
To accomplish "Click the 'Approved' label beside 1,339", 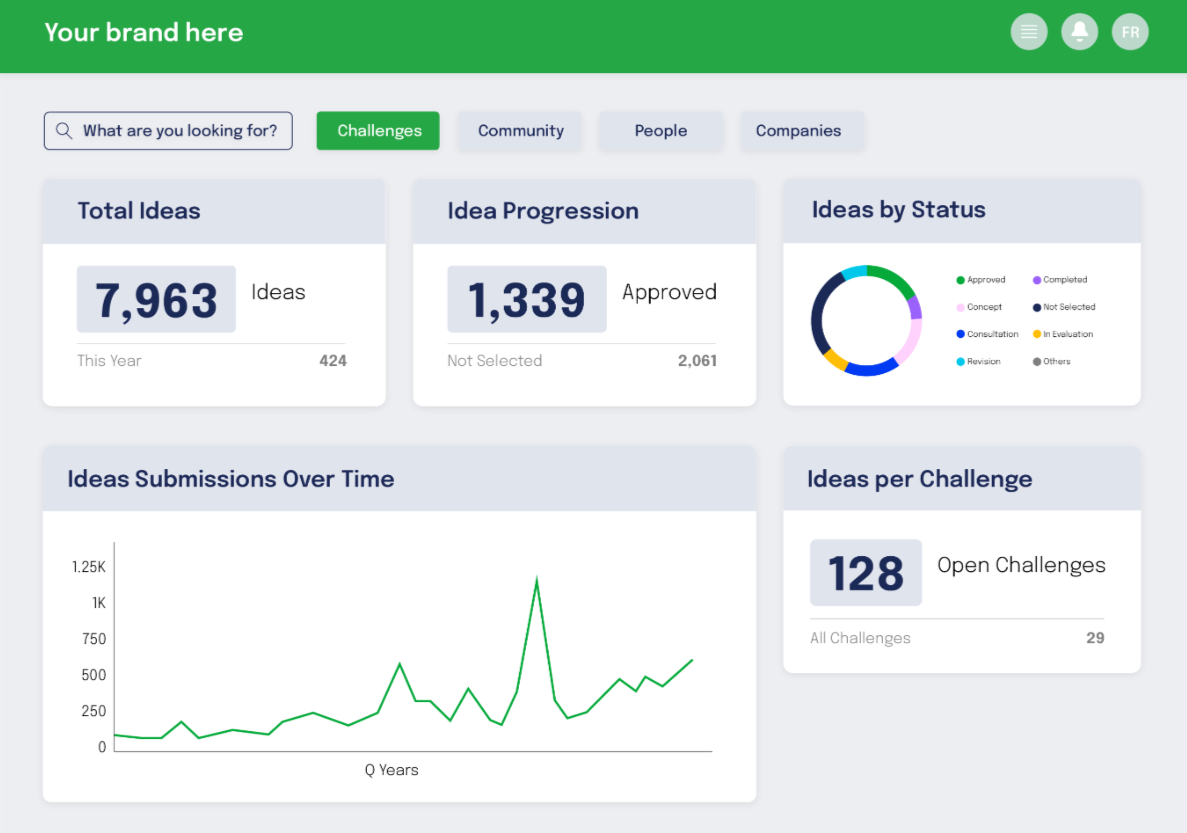I will [x=669, y=292].
